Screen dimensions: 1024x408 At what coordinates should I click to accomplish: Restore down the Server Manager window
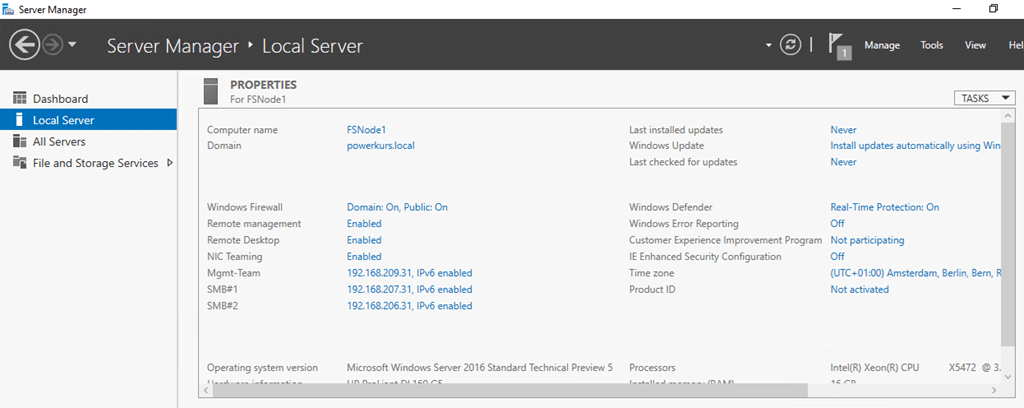point(993,8)
